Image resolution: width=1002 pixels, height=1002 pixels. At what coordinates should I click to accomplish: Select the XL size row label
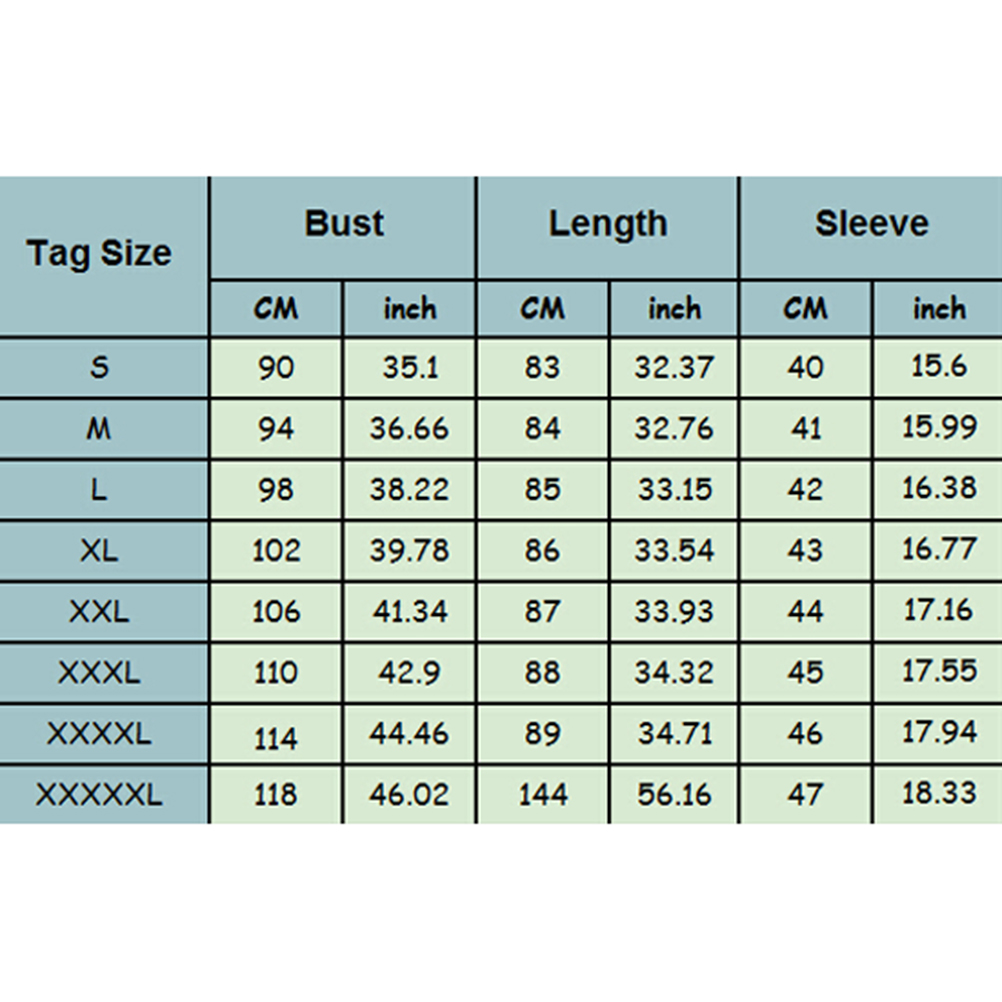tap(99, 550)
